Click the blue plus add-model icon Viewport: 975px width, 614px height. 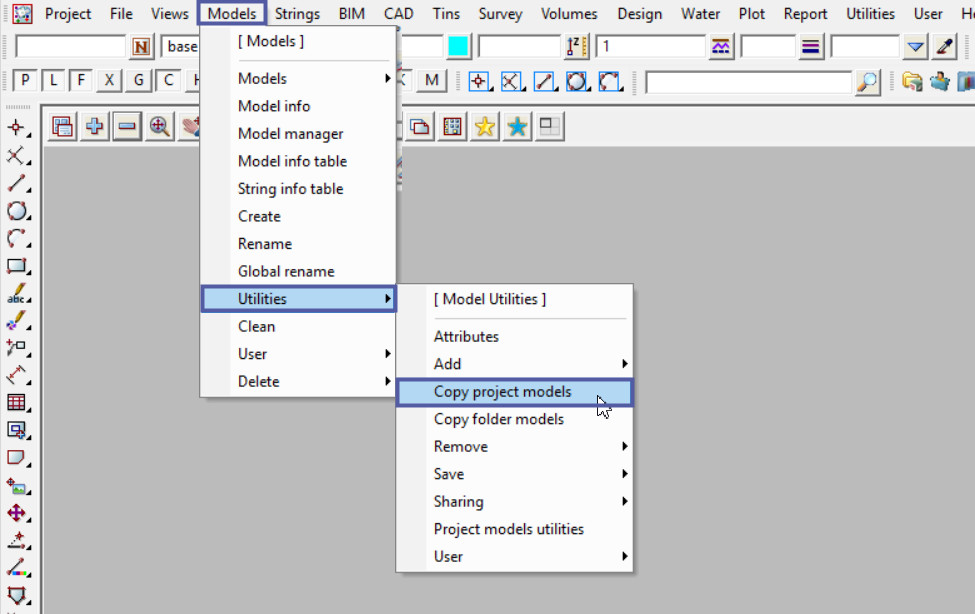click(95, 127)
